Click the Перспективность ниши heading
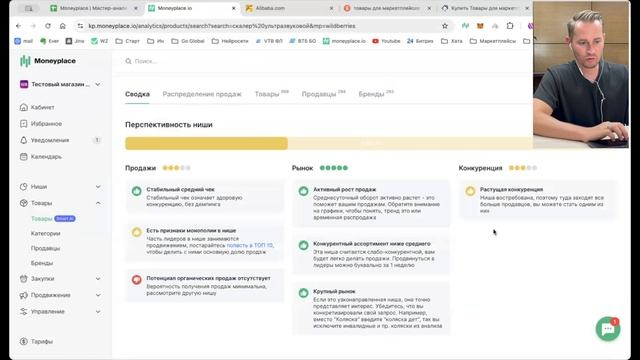 [169, 125]
